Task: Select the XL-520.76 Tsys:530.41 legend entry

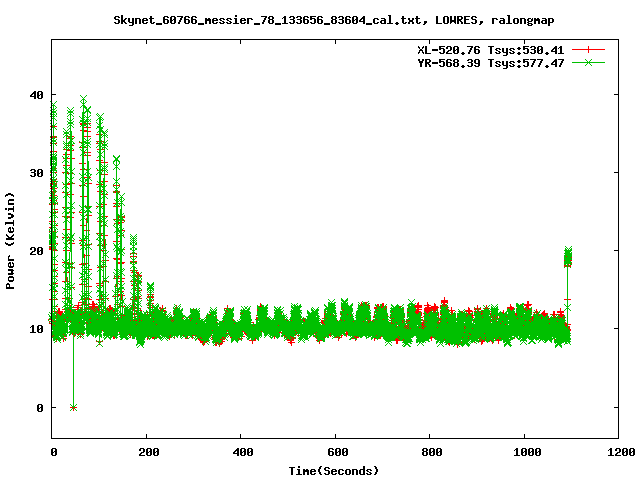Action: click(490, 50)
